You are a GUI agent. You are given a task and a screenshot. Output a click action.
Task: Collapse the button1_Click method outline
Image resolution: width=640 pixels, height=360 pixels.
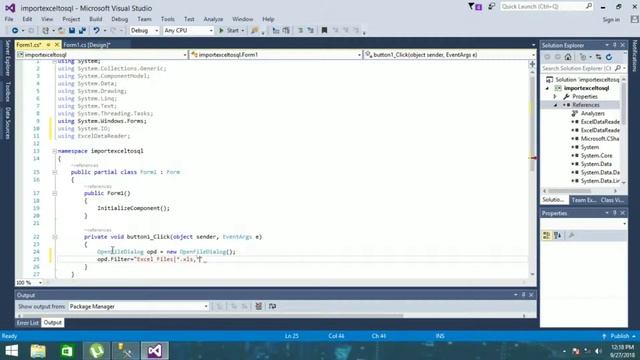coord(54,237)
